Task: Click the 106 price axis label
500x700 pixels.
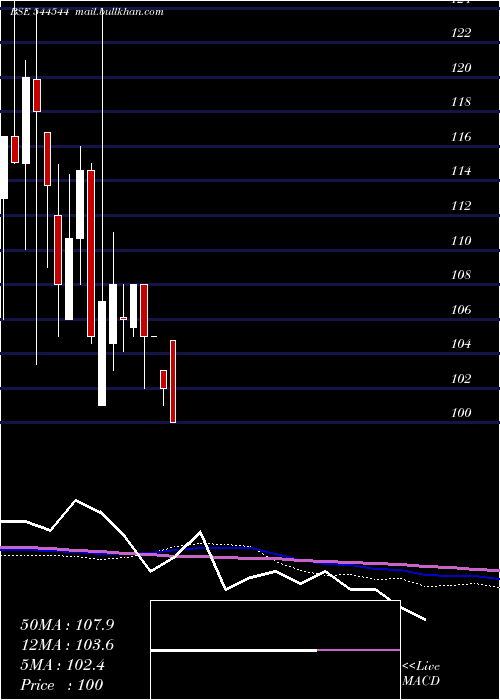Action: tap(461, 309)
